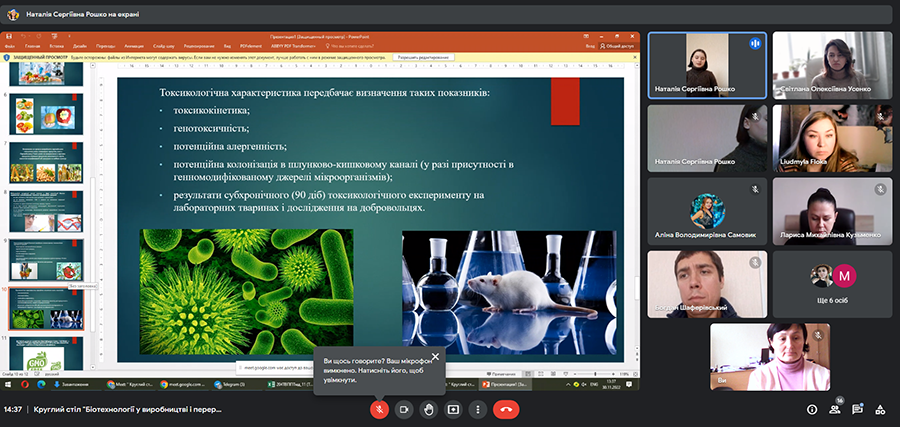Select Світлана Олексіївна Усенко video tile
Image resolution: width=900 pixels, height=427 pixels.
[832, 65]
